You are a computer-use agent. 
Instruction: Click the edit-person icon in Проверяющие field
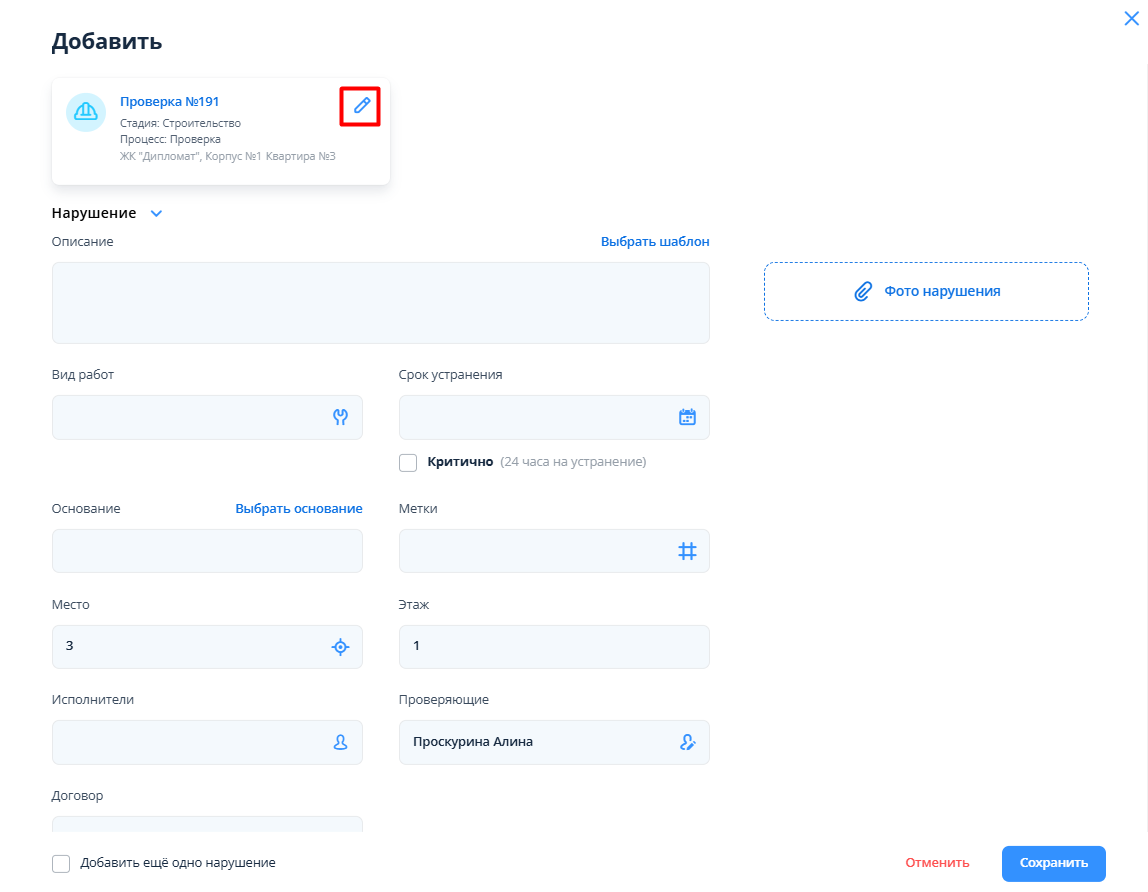click(687, 742)
